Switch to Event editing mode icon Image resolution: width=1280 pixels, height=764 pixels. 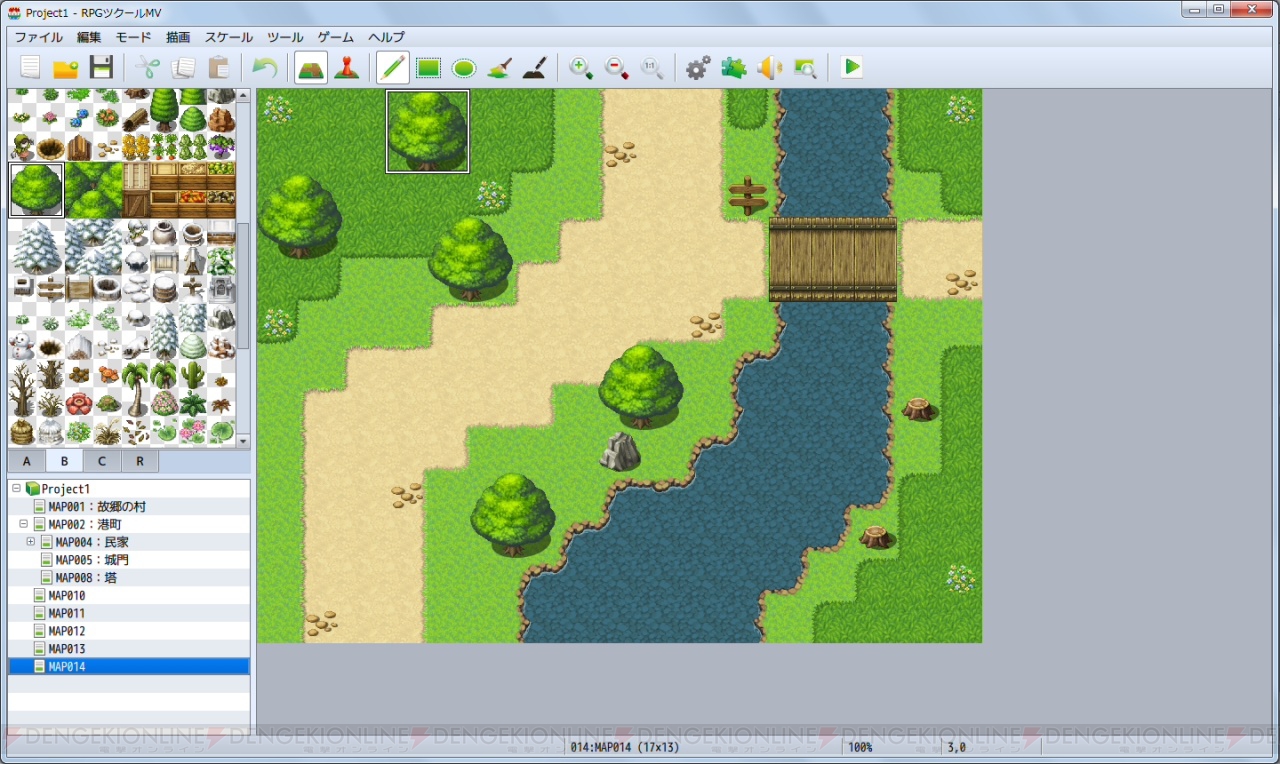point(347,67)
